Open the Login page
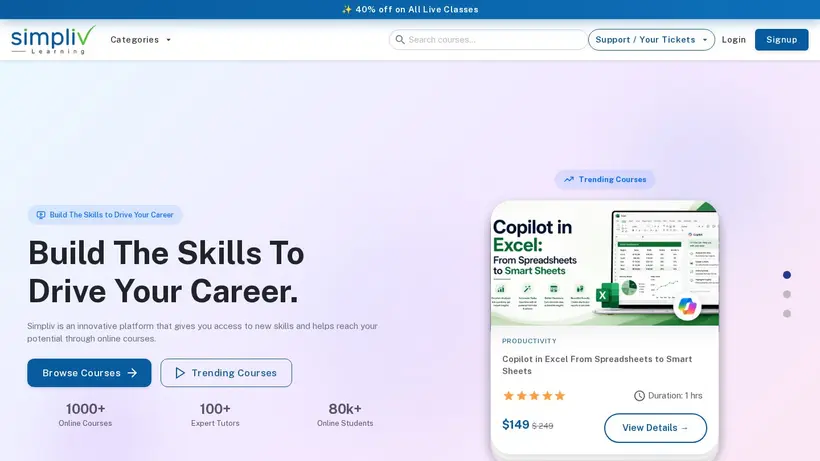Image resolution: width=820 pixels, height=461 pixels. click(734, 40)
